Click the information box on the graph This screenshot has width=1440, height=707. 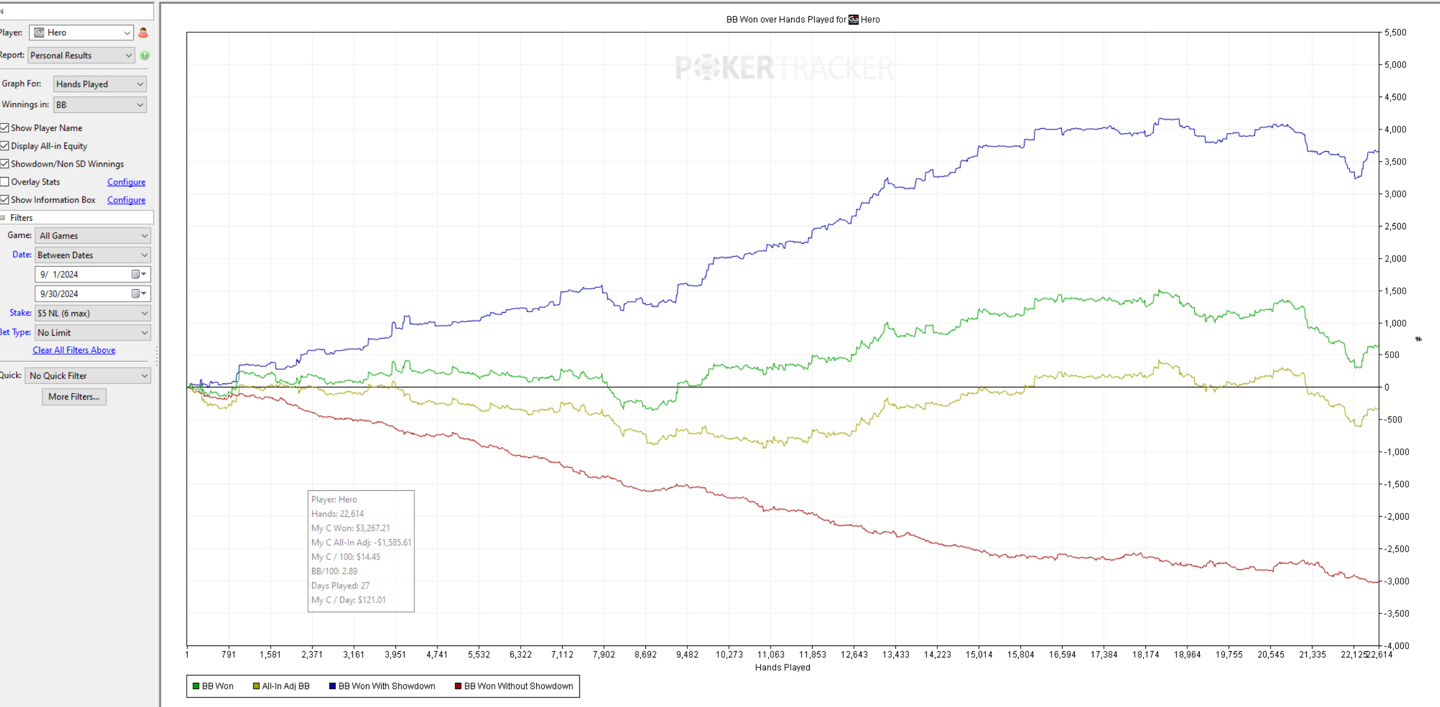[360, 550]
